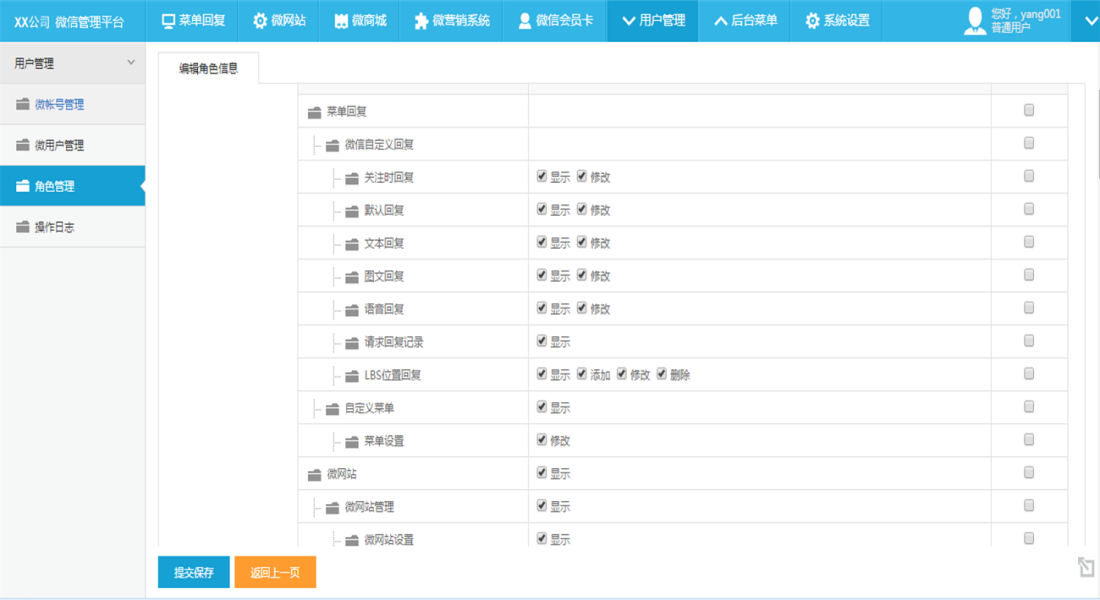The width and height of the screenshot is (1100, 600).
Task: Uncheck 显示 for 请求回复记录
Action: pos(542,341)
